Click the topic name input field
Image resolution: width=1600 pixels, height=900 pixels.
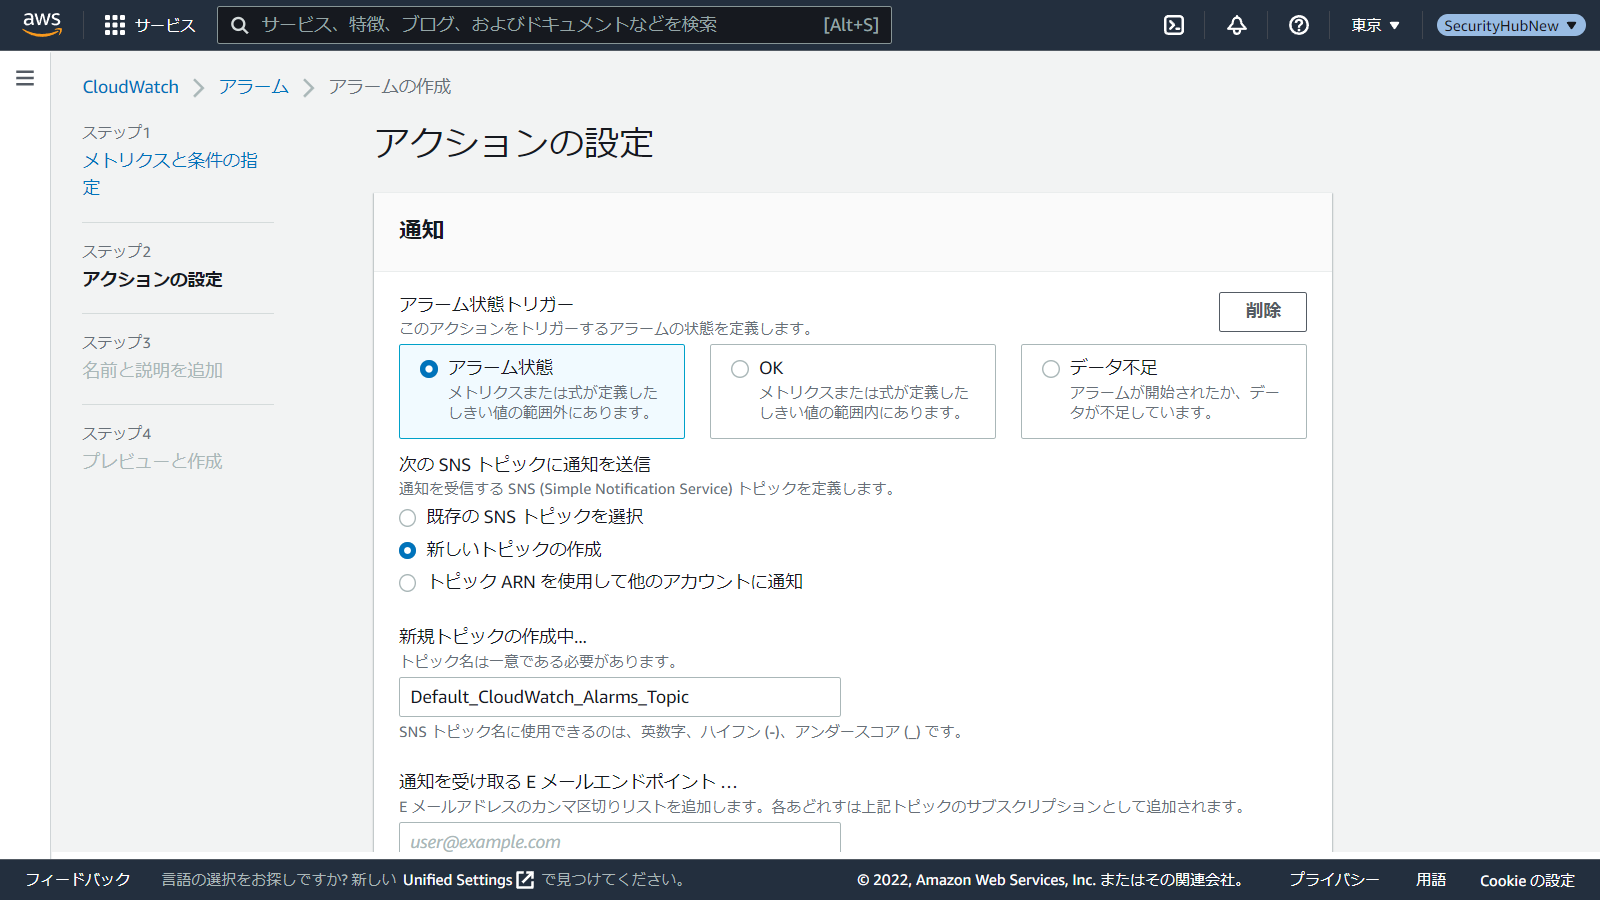(619, 697)
